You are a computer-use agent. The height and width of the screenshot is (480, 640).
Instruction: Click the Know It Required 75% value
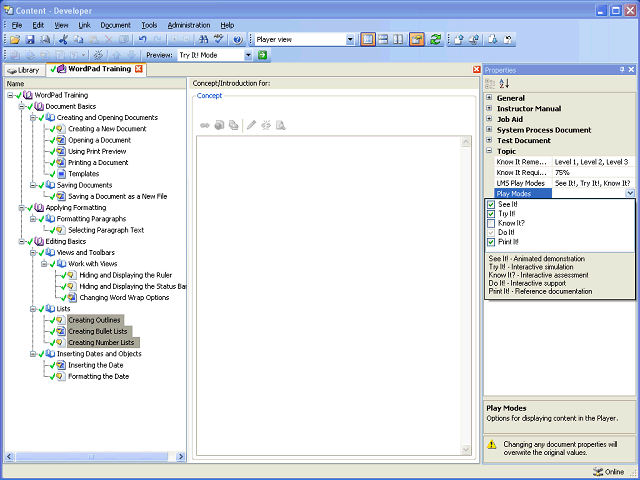click(593, 173)
